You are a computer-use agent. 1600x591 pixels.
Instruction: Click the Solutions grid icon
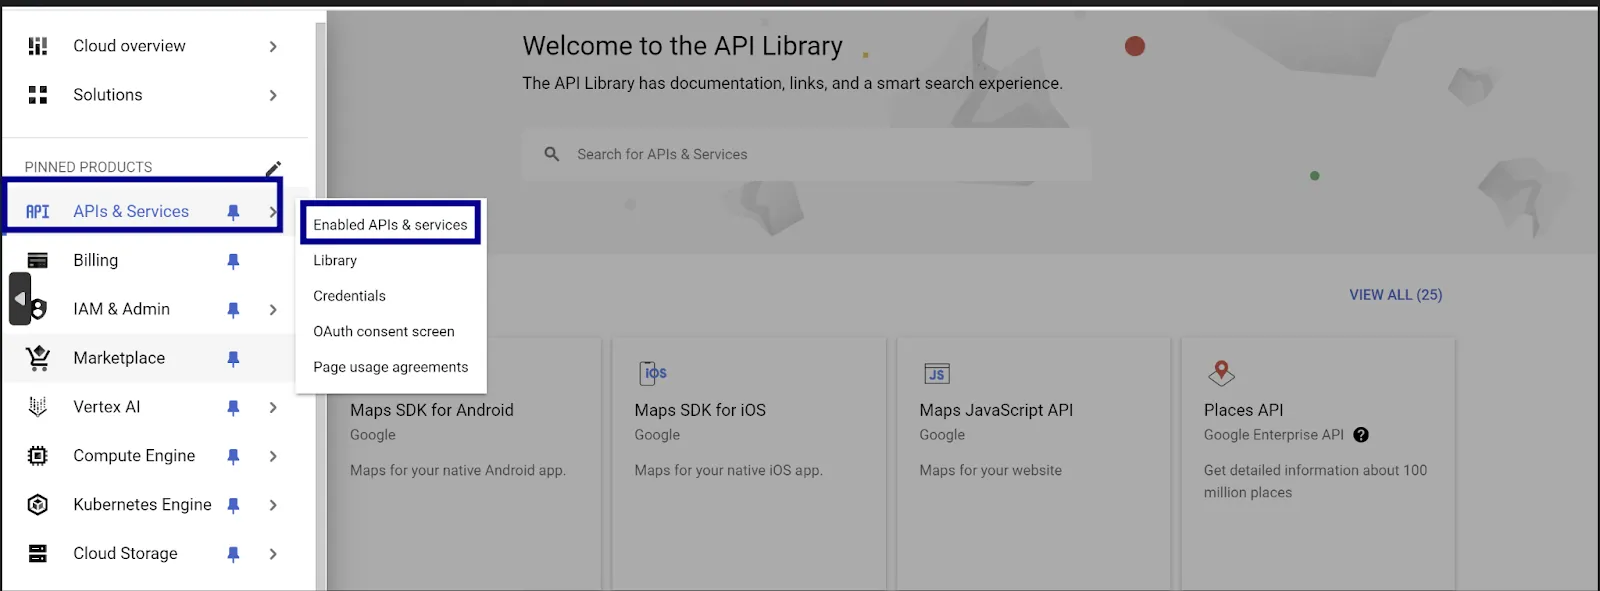pyautogui.click(x=38, y=95)
